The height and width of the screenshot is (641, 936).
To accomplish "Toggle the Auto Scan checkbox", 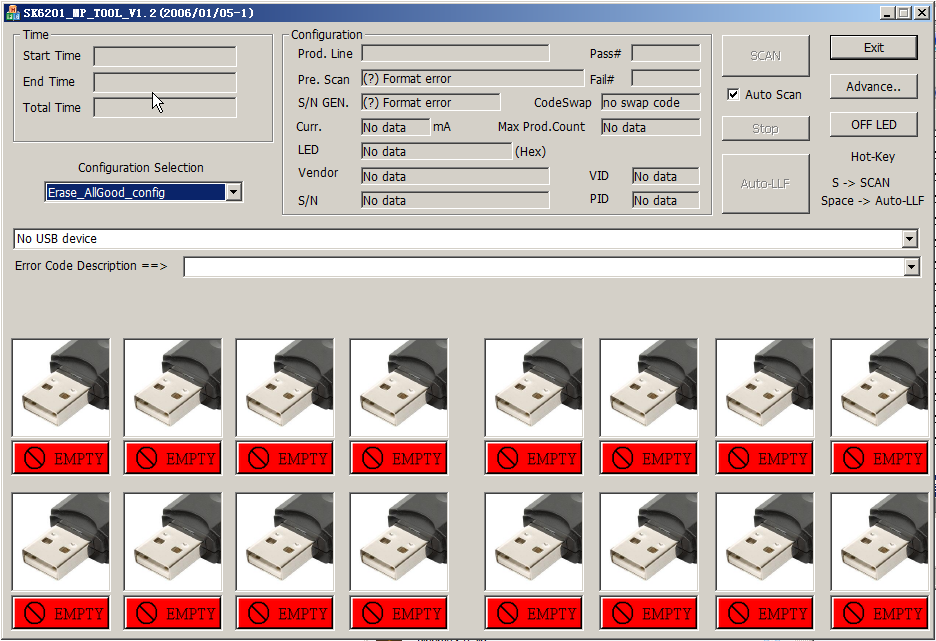I will [x=733, y=94].
